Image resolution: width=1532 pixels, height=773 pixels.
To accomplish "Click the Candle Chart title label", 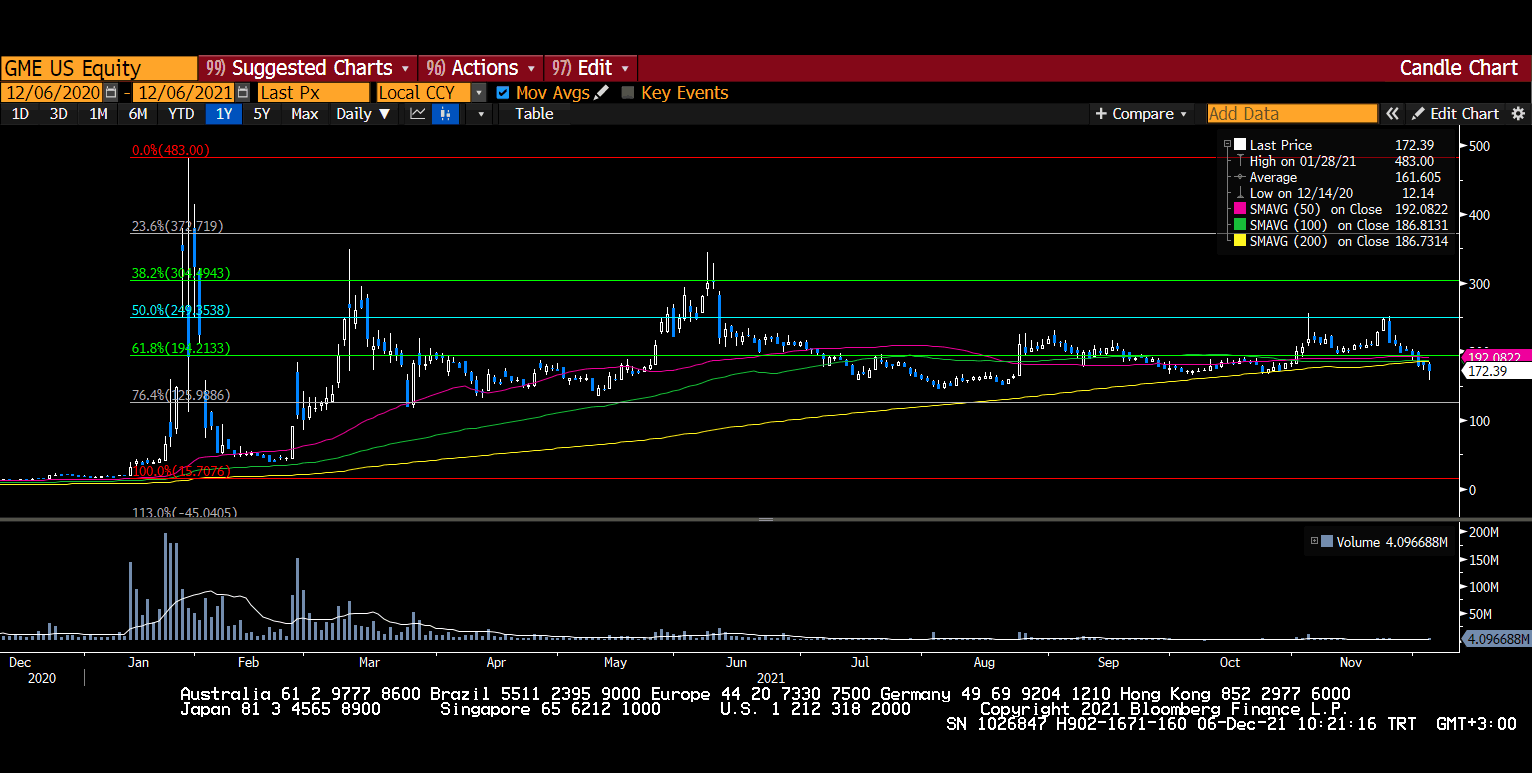I will (1458, 68).
